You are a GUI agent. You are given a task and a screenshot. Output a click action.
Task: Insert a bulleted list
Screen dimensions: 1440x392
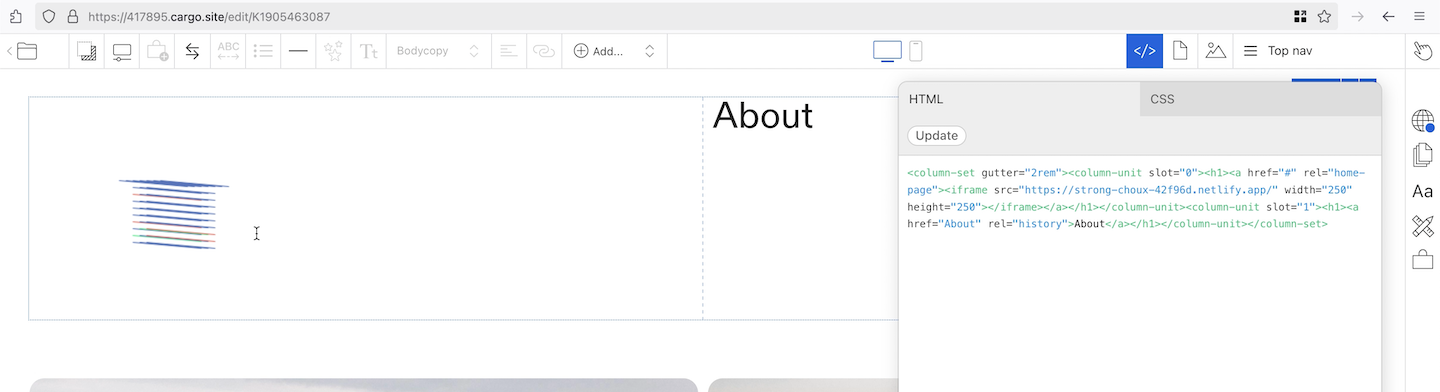[x=263, y=51]
